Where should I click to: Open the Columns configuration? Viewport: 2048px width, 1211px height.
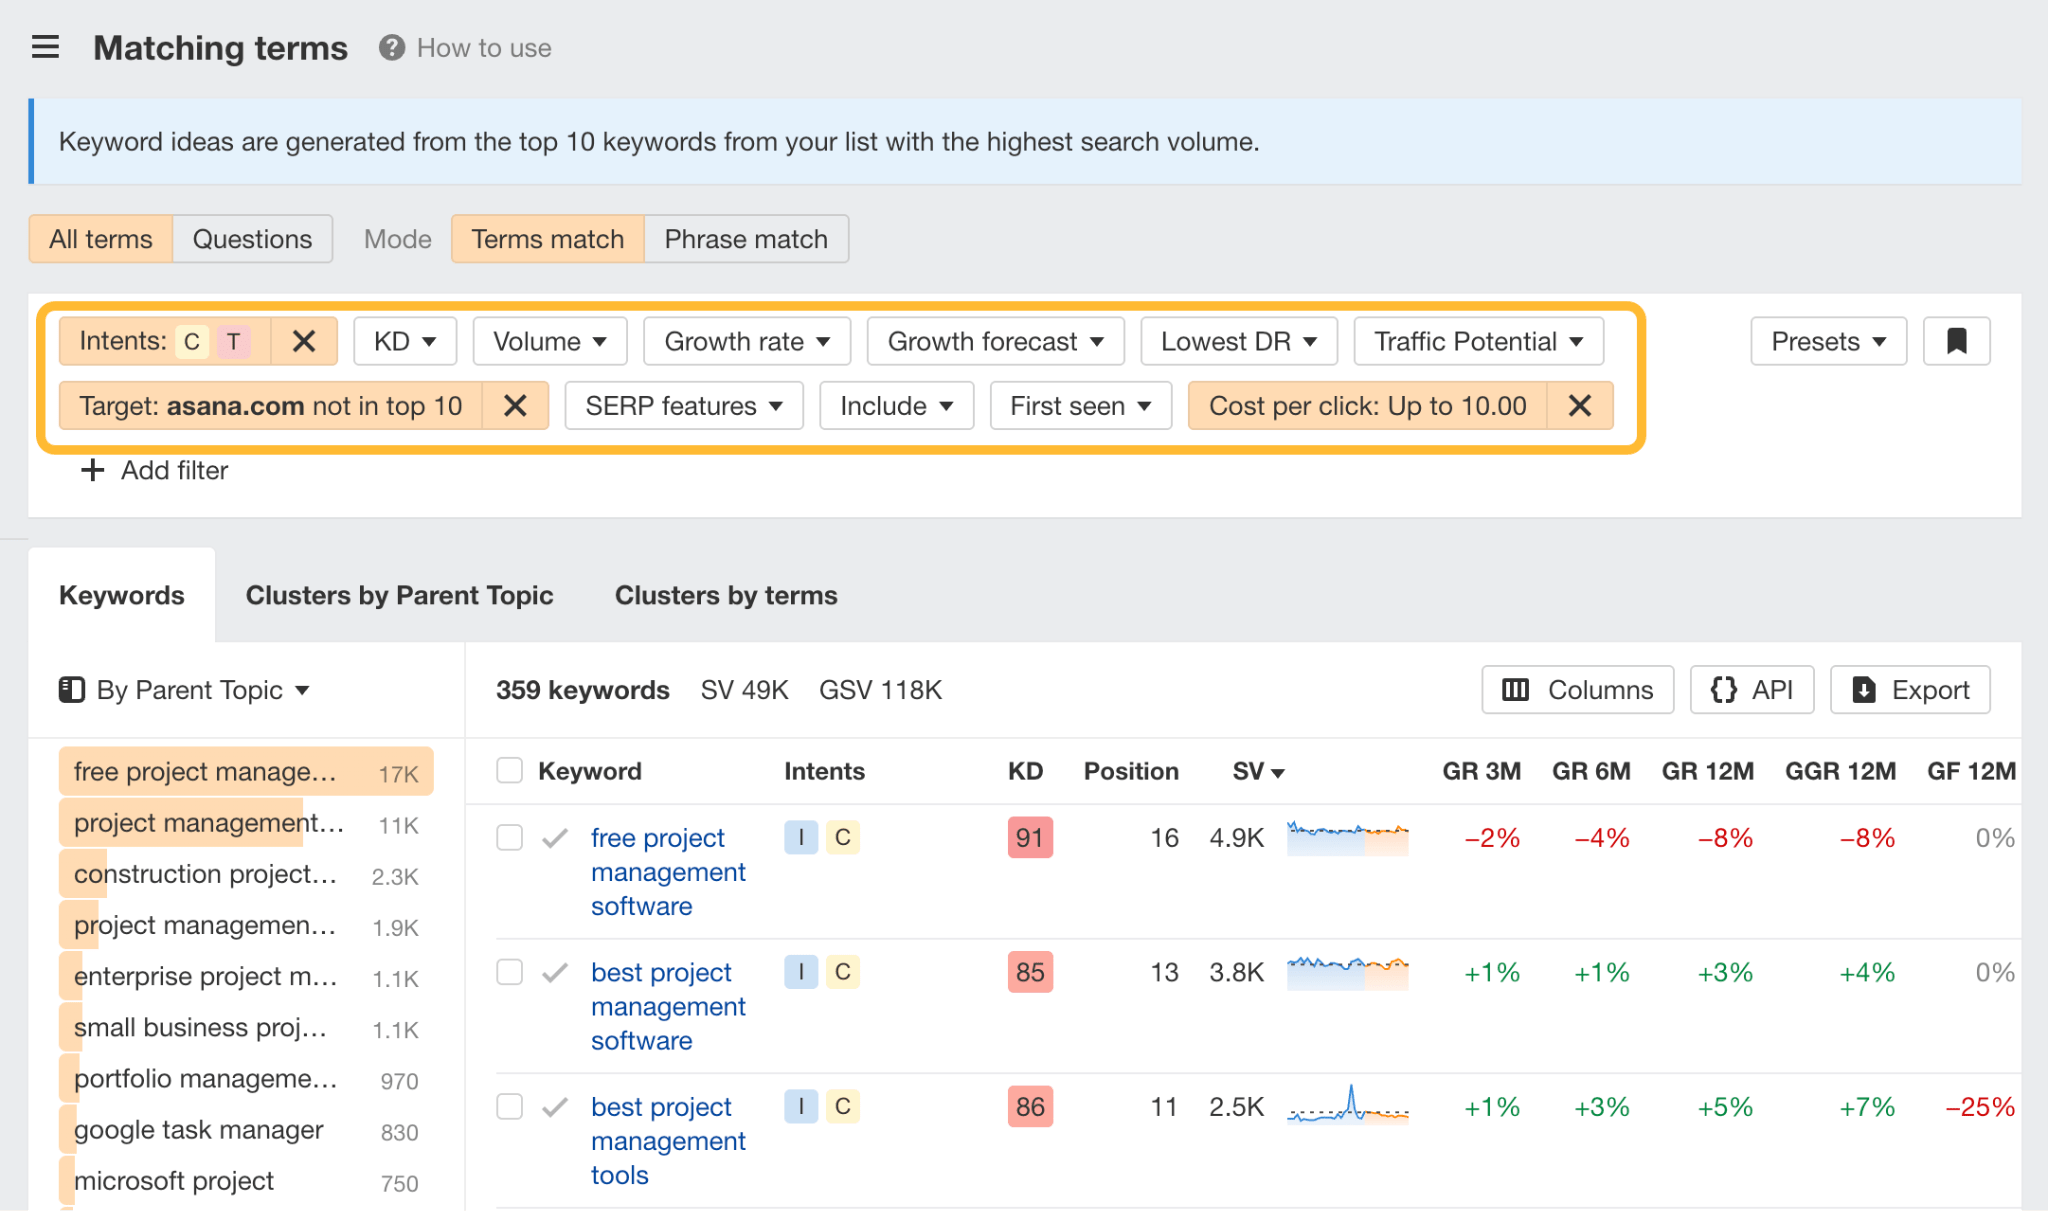click(x=1577, y=689)
